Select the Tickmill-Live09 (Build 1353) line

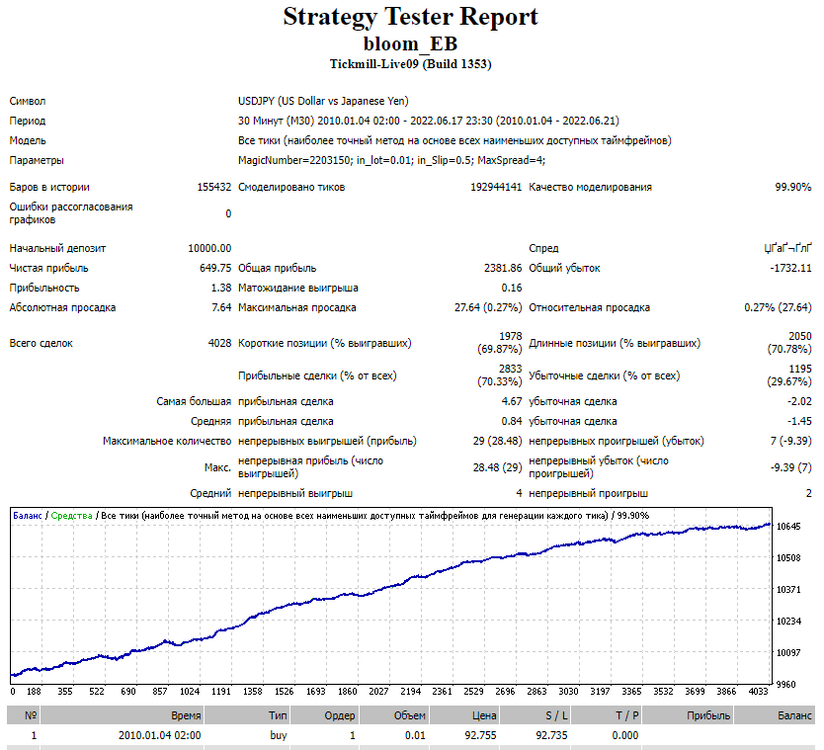pyautogui.click(x=410, y=64)
